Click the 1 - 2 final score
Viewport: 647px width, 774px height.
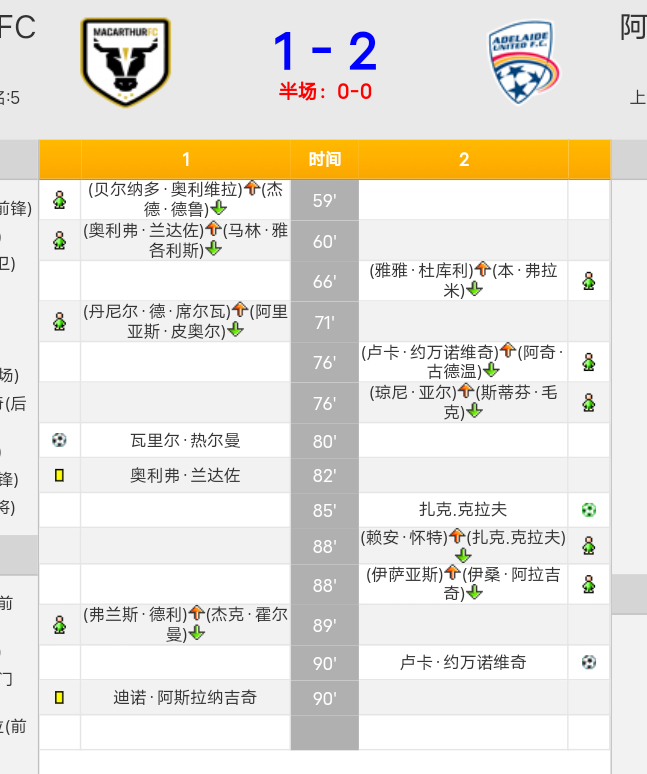click(x=325, y=51)
